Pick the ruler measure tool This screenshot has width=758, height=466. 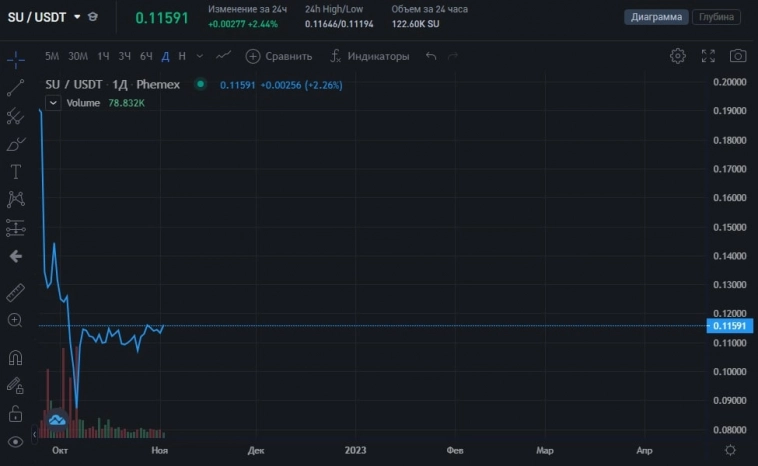point(15,292)
